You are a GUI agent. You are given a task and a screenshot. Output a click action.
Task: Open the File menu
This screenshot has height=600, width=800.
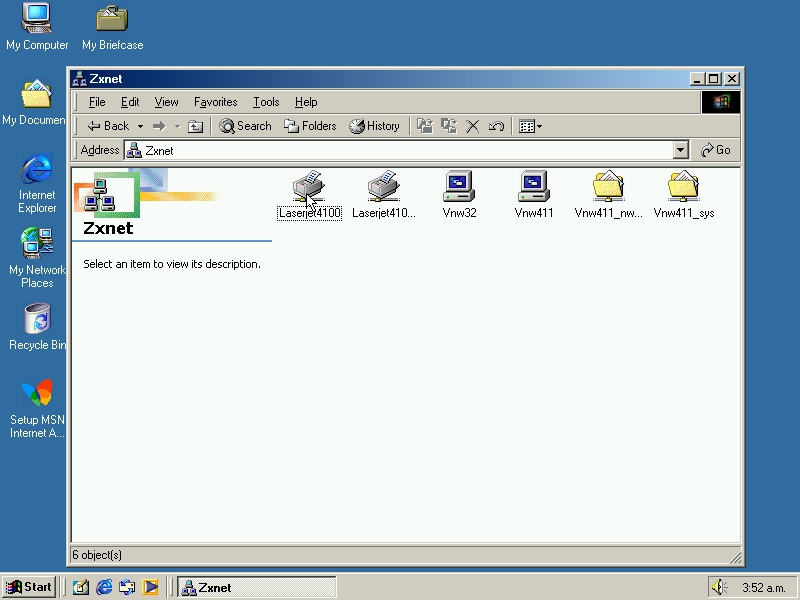click(97, 102)
